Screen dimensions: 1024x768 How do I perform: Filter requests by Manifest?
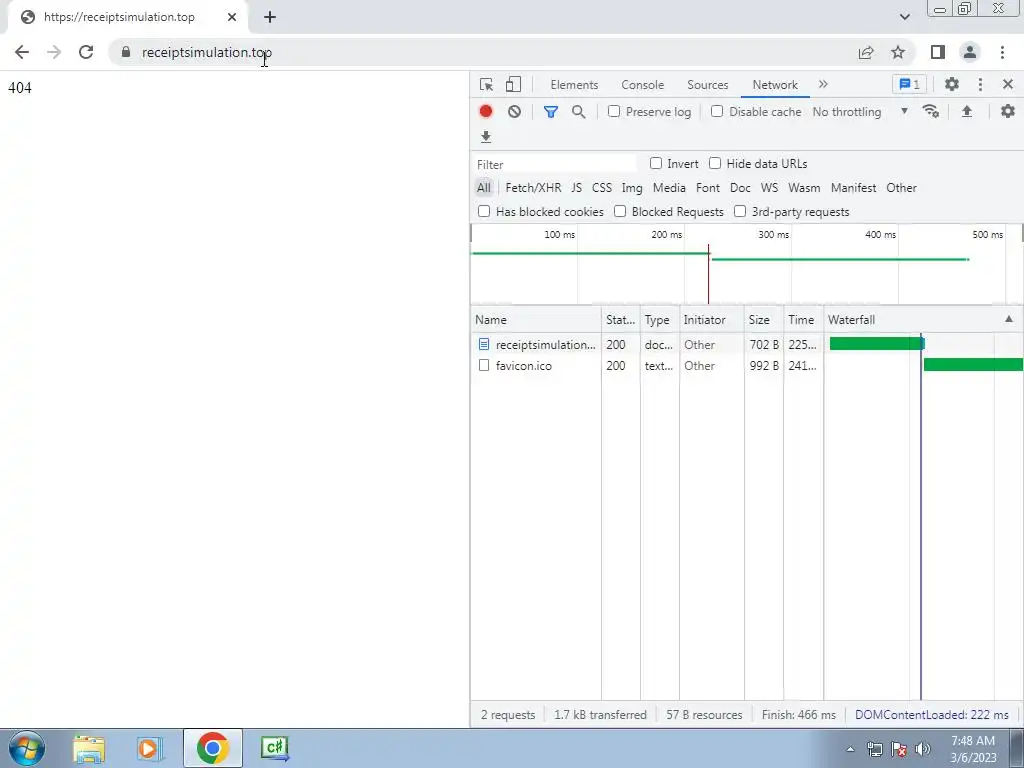point(853,188)
